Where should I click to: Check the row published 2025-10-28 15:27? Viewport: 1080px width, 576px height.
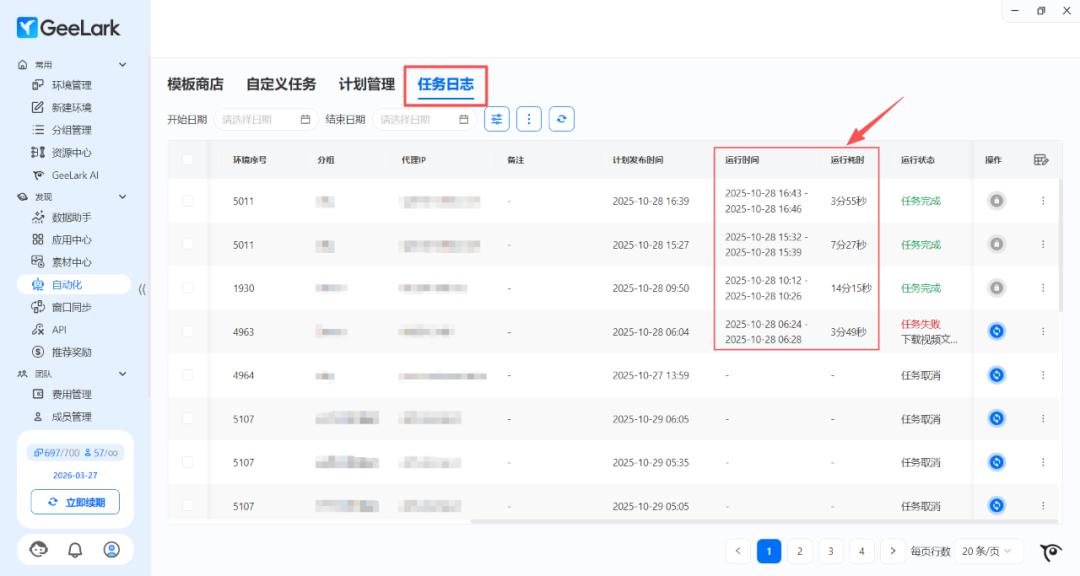pos(187,244)
